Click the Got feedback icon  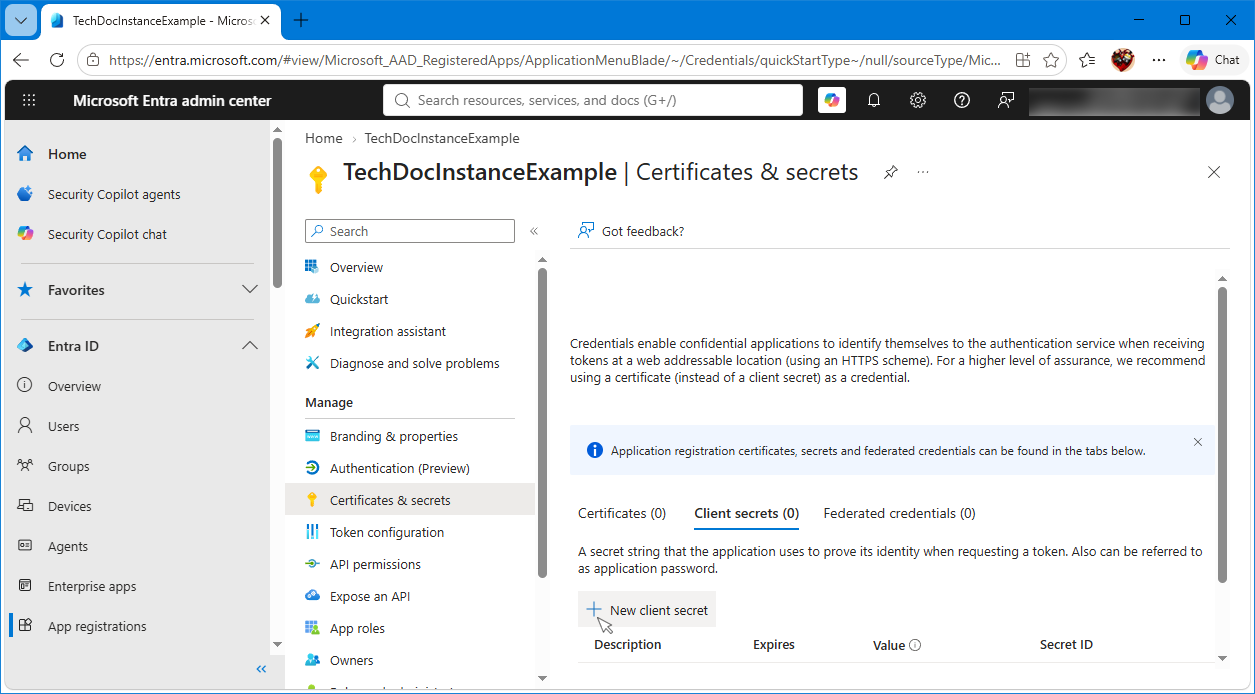(586, 231)
